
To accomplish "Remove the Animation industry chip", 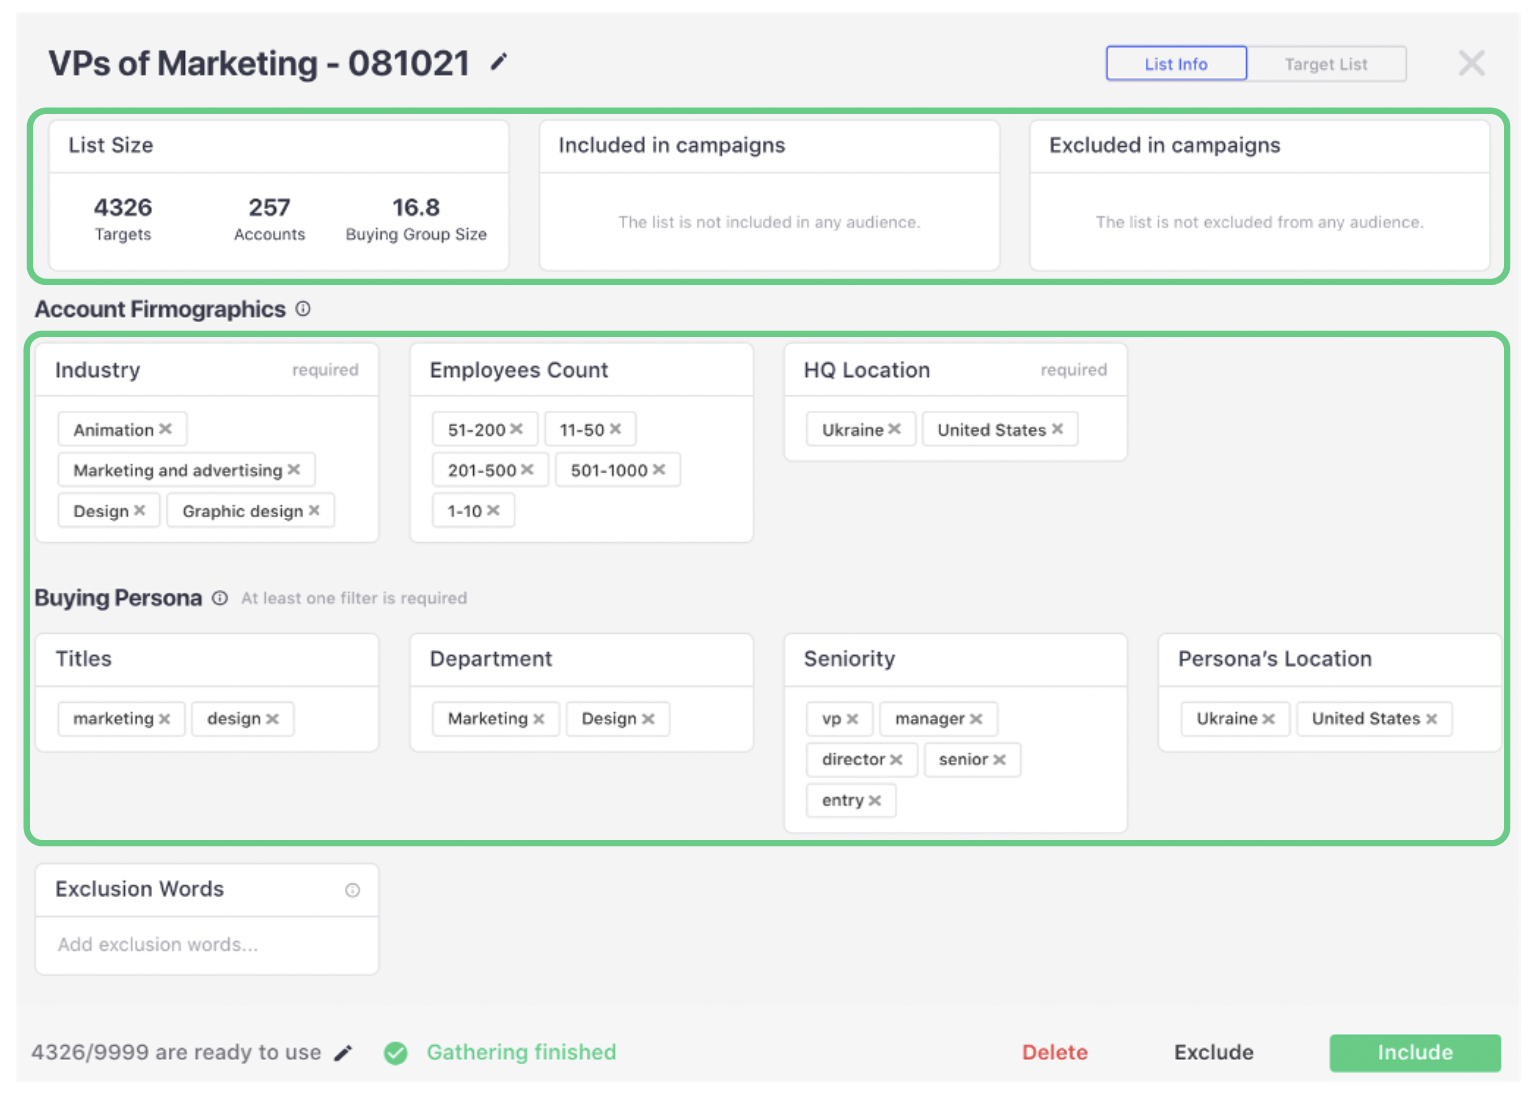I will point(168,428).
